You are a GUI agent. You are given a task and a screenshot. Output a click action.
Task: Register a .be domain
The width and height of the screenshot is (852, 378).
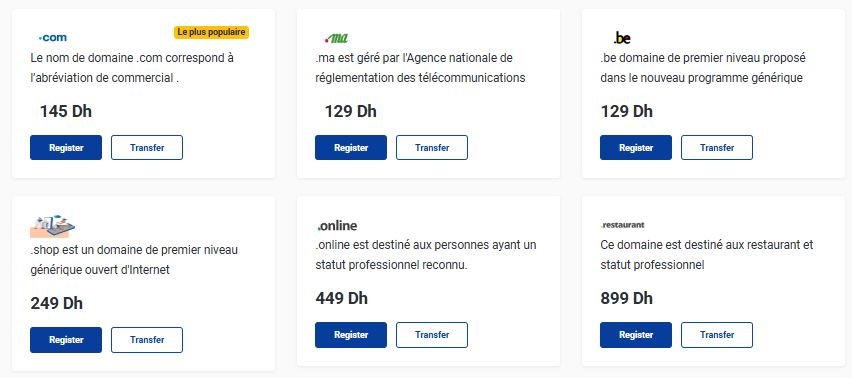coord(636,148)
